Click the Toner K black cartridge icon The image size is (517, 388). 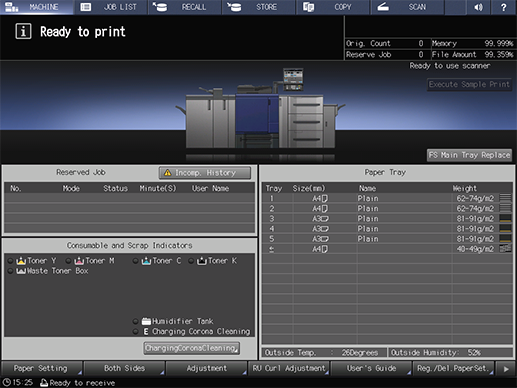202,261
